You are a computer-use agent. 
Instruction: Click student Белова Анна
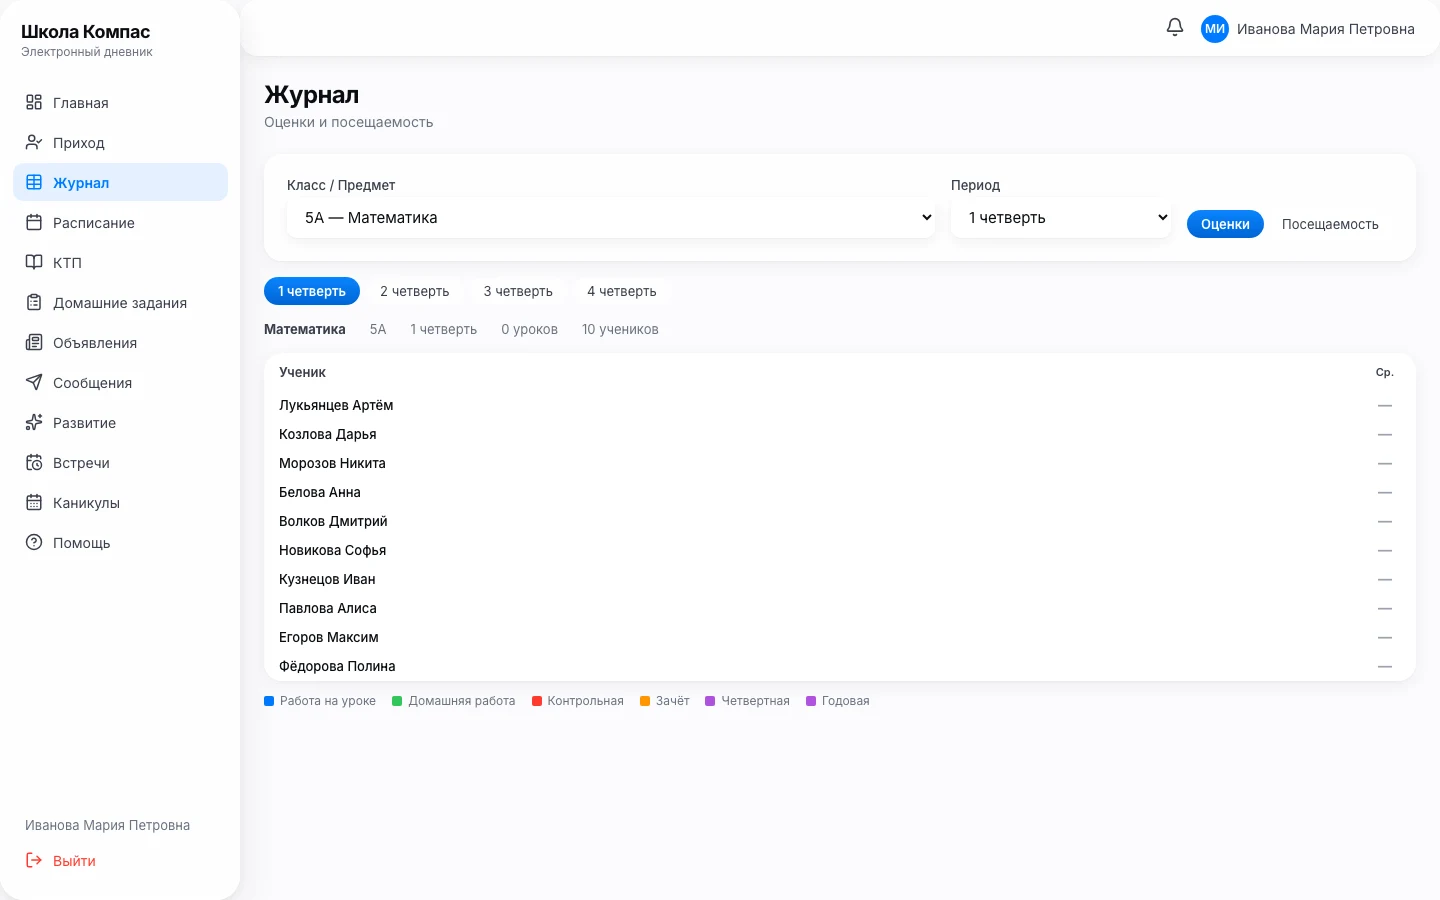[320, 492]
